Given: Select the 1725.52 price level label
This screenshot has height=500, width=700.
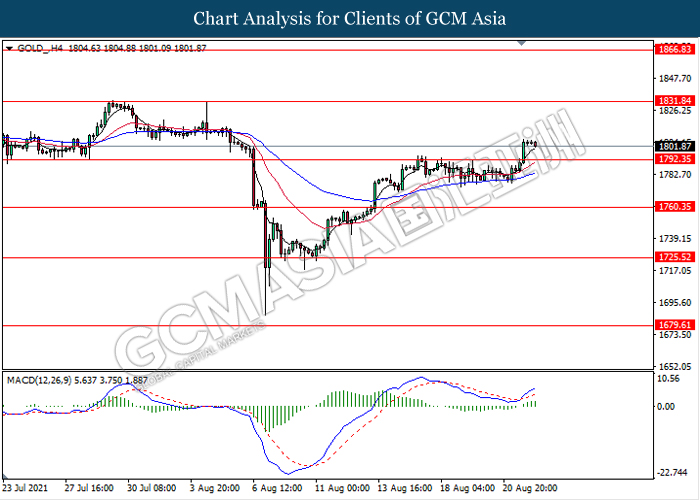Looking at the screenshot, I should coord(675,257).
